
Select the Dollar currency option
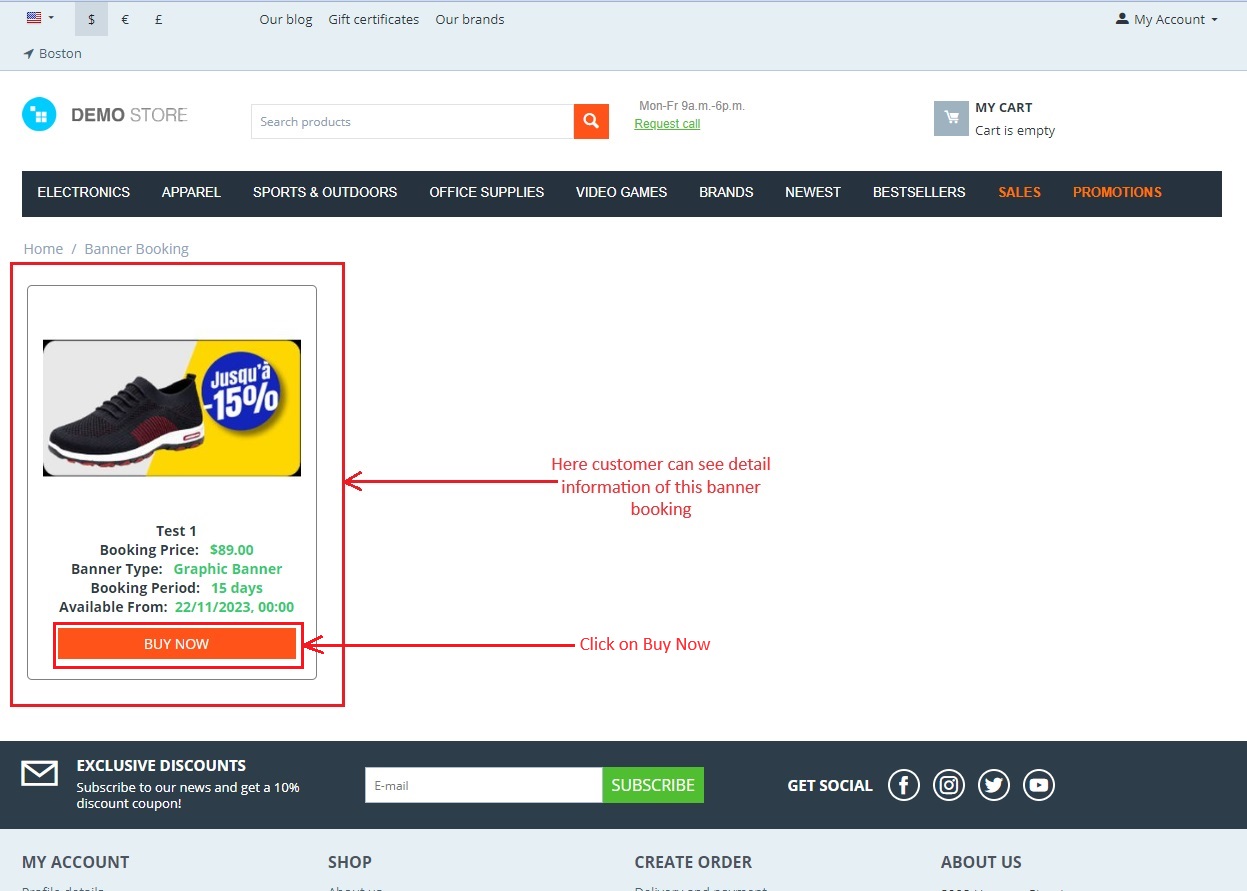(91, 19)
